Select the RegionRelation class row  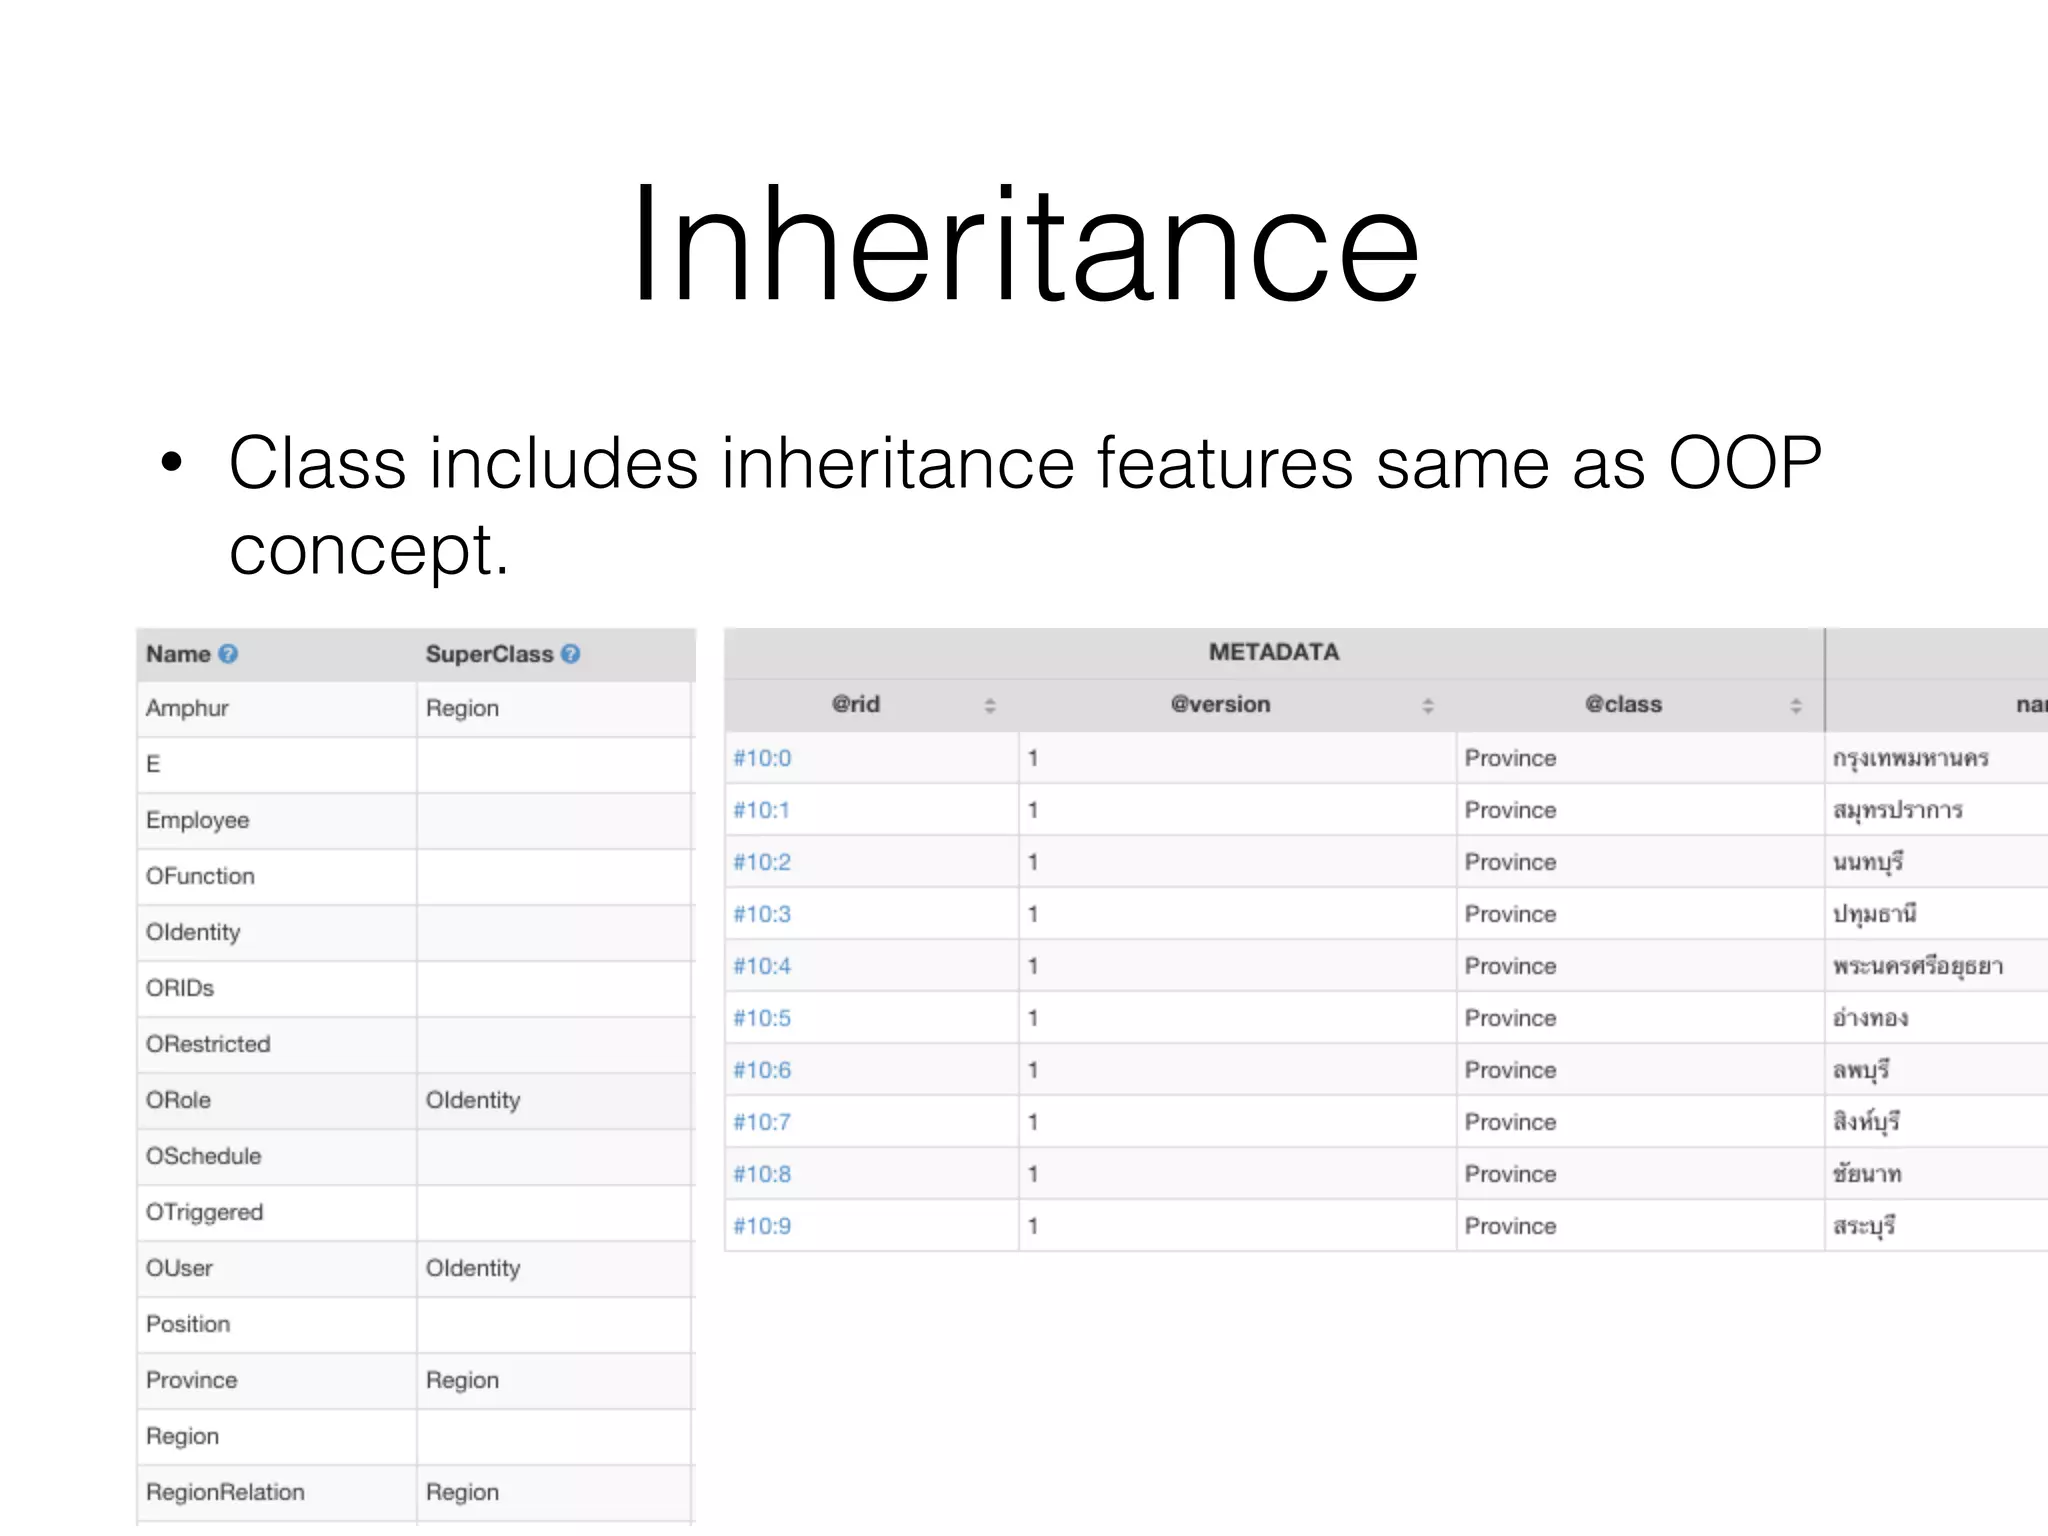(x=226, y=1492)
